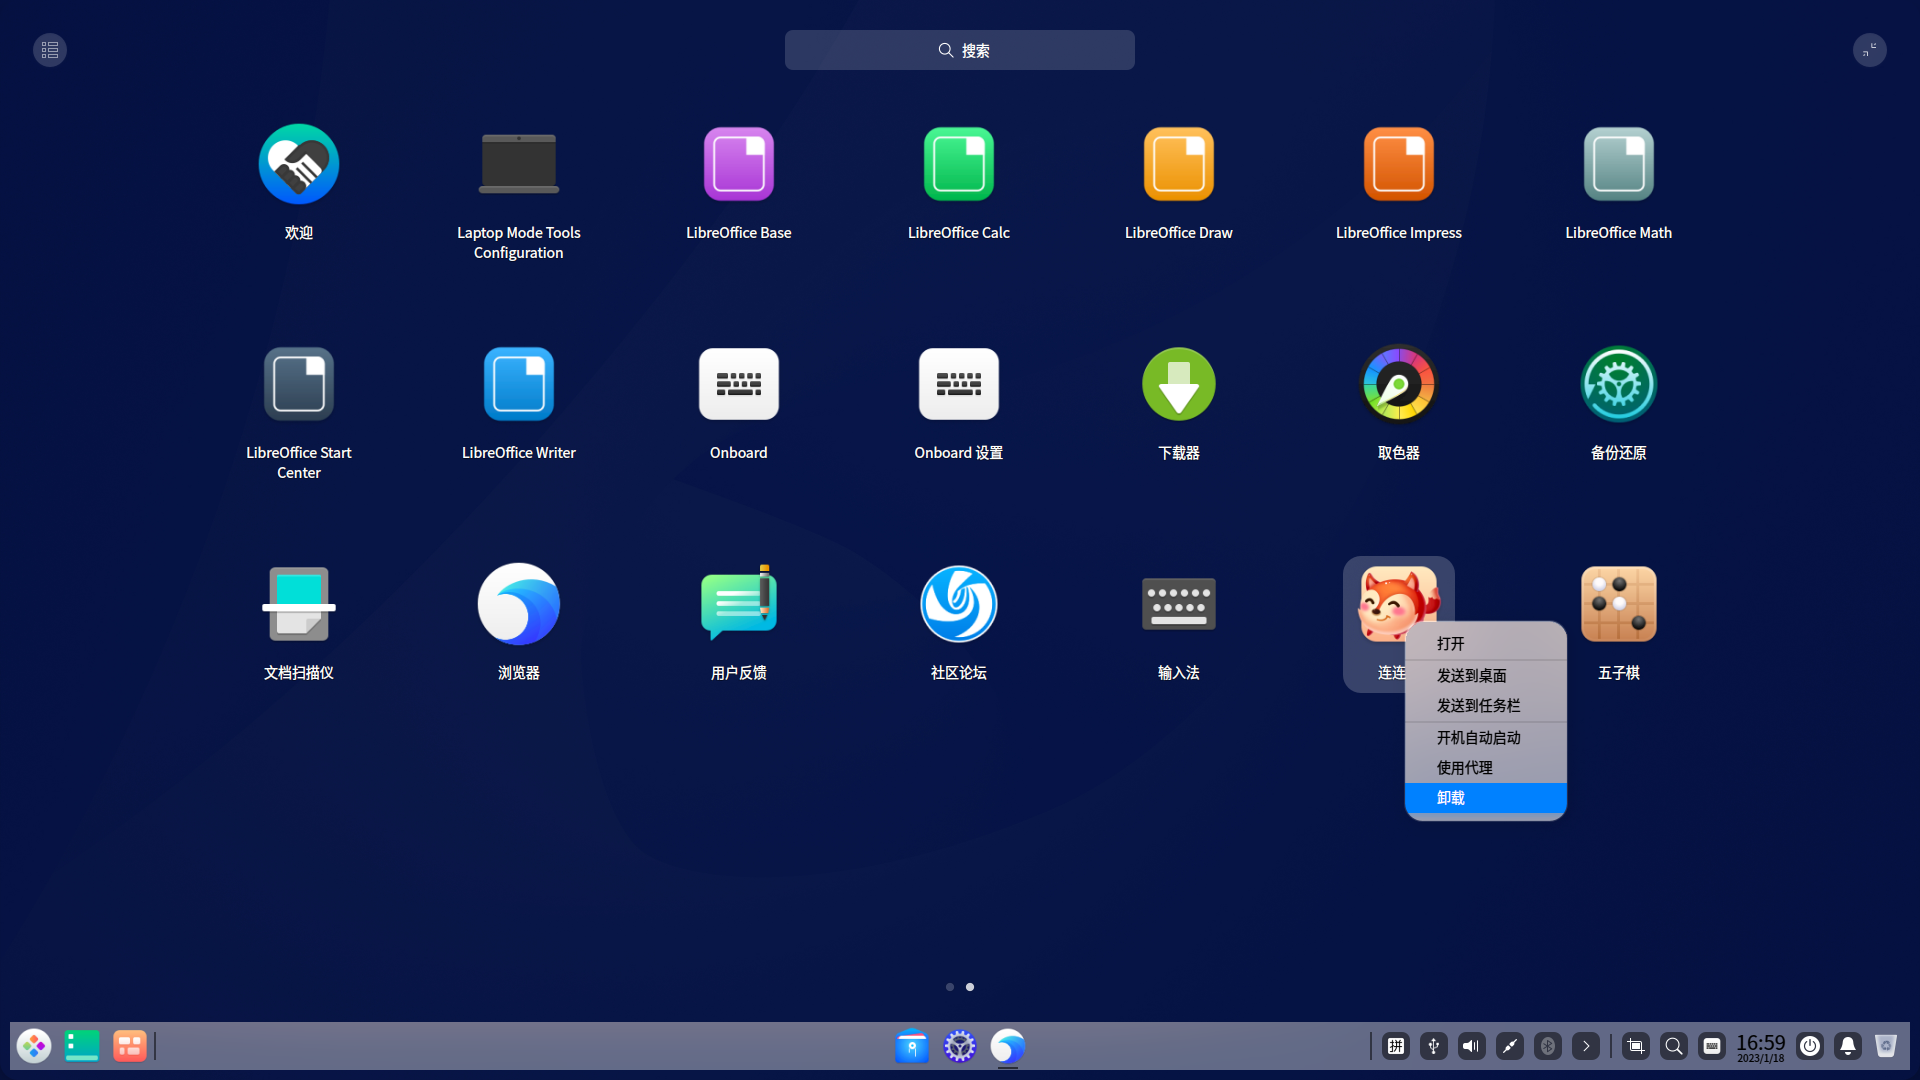Choose 发送到桌面 from context menu
The width and height of the screenshot is (1920, 1080).
coord(1485,676)
